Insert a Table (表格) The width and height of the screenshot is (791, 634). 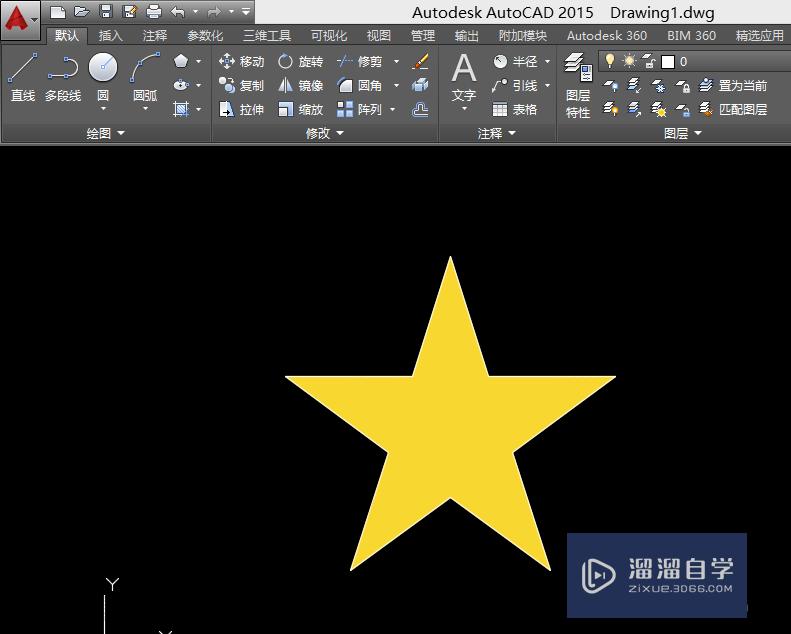coord(515,109)
